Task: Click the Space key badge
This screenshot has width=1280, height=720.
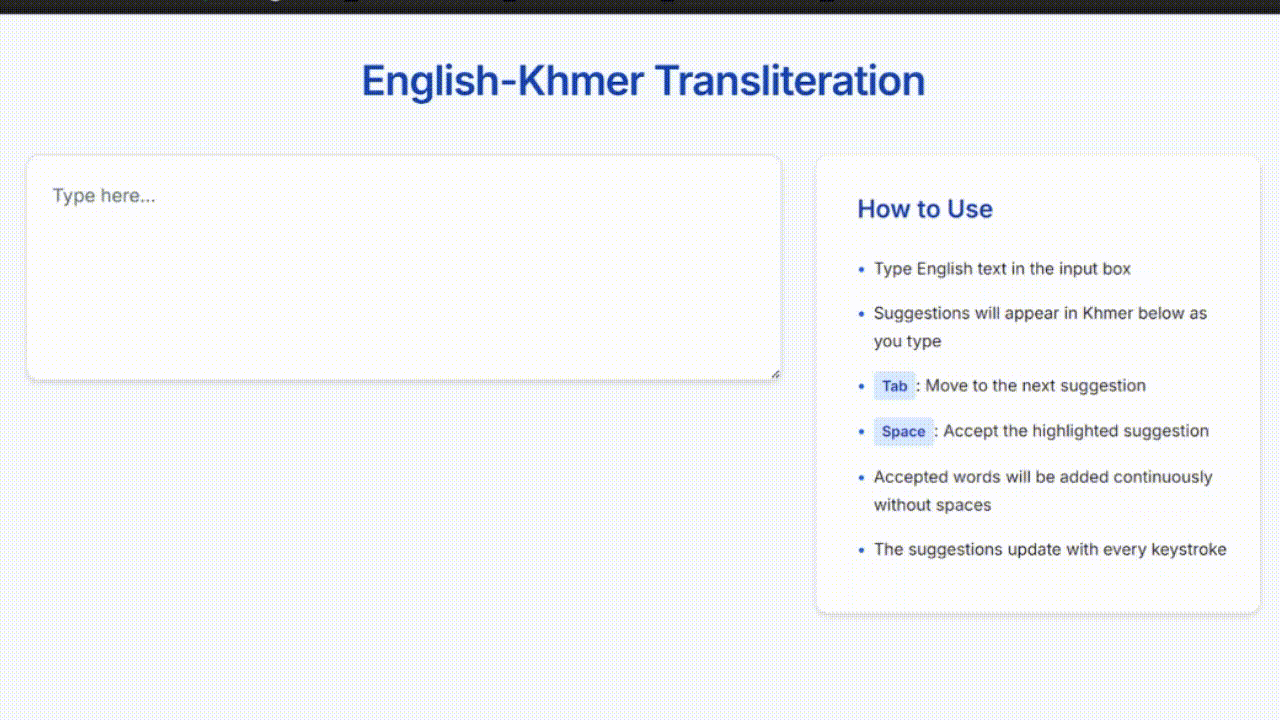Action: click(903, 432)
